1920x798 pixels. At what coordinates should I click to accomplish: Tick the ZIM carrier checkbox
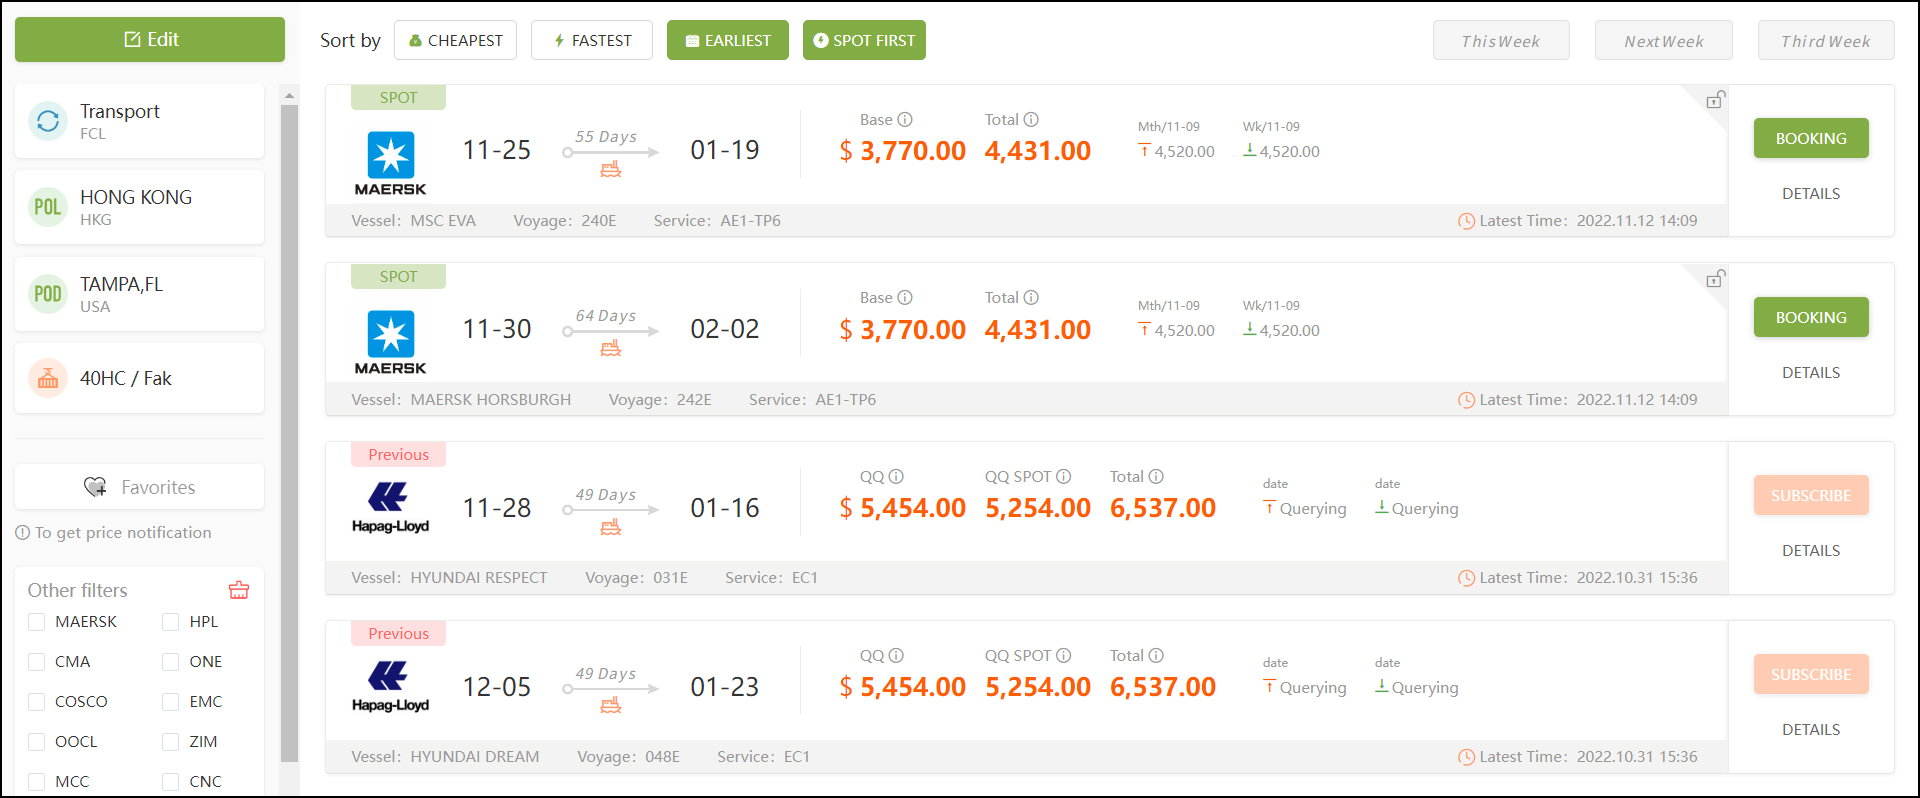click(x=171, y=742)
